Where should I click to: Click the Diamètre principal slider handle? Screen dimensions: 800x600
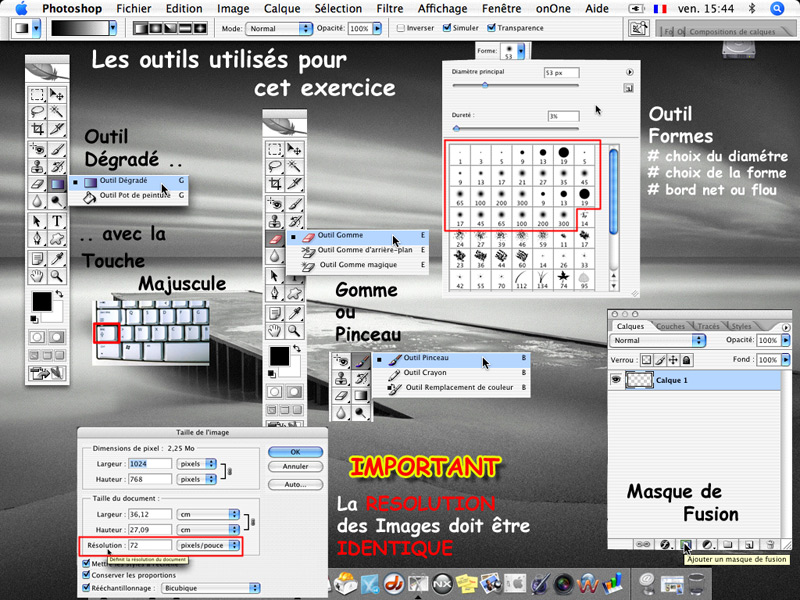pyautogui.click(x=485, y=86)
